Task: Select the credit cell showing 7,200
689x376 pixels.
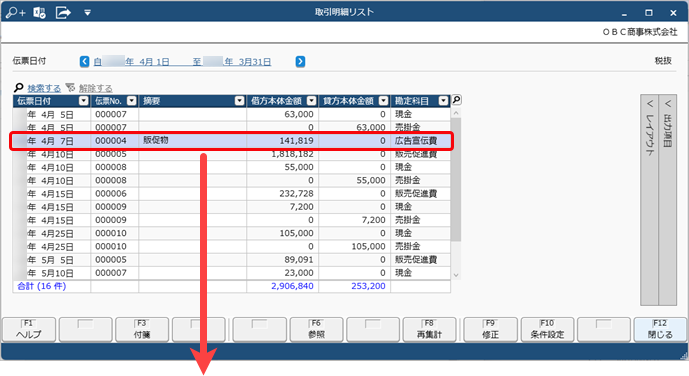Action: tap(355, 220)
